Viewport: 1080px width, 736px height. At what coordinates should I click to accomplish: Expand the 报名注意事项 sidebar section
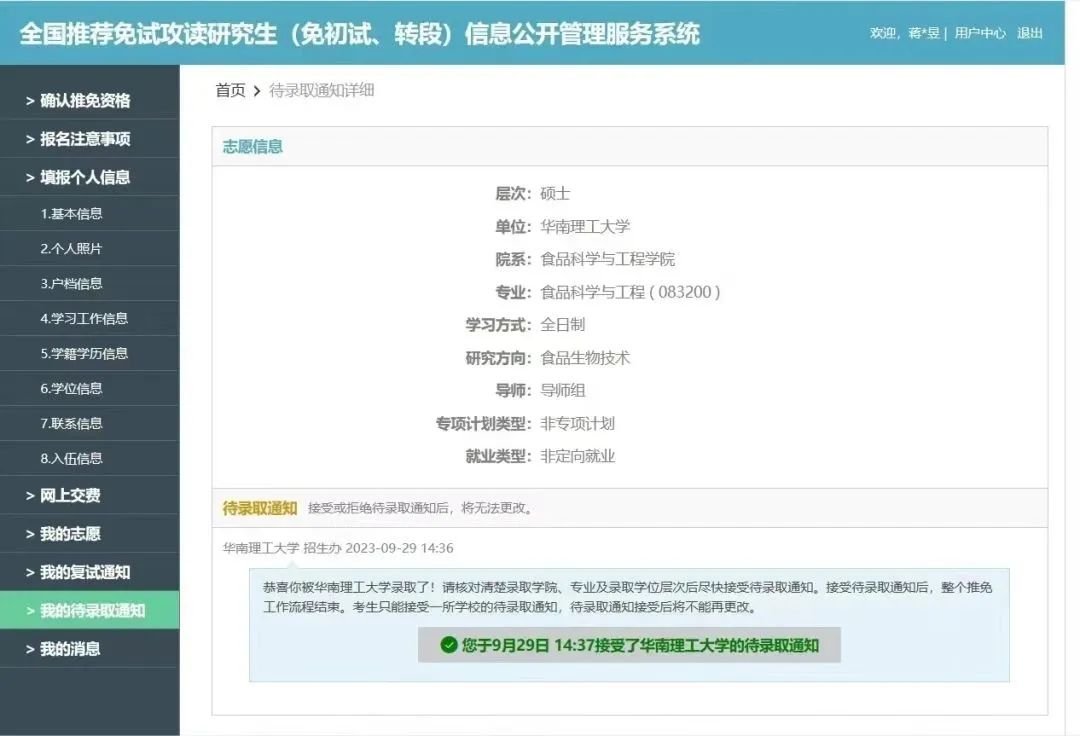tap(85, 139)
